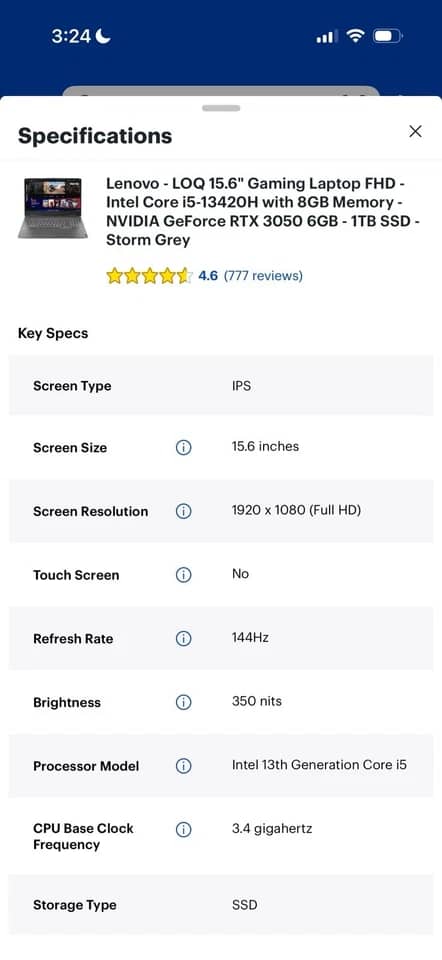Tap the Key Specs section heading
Viewport: 442px width, 960px height.
(53, 333)
